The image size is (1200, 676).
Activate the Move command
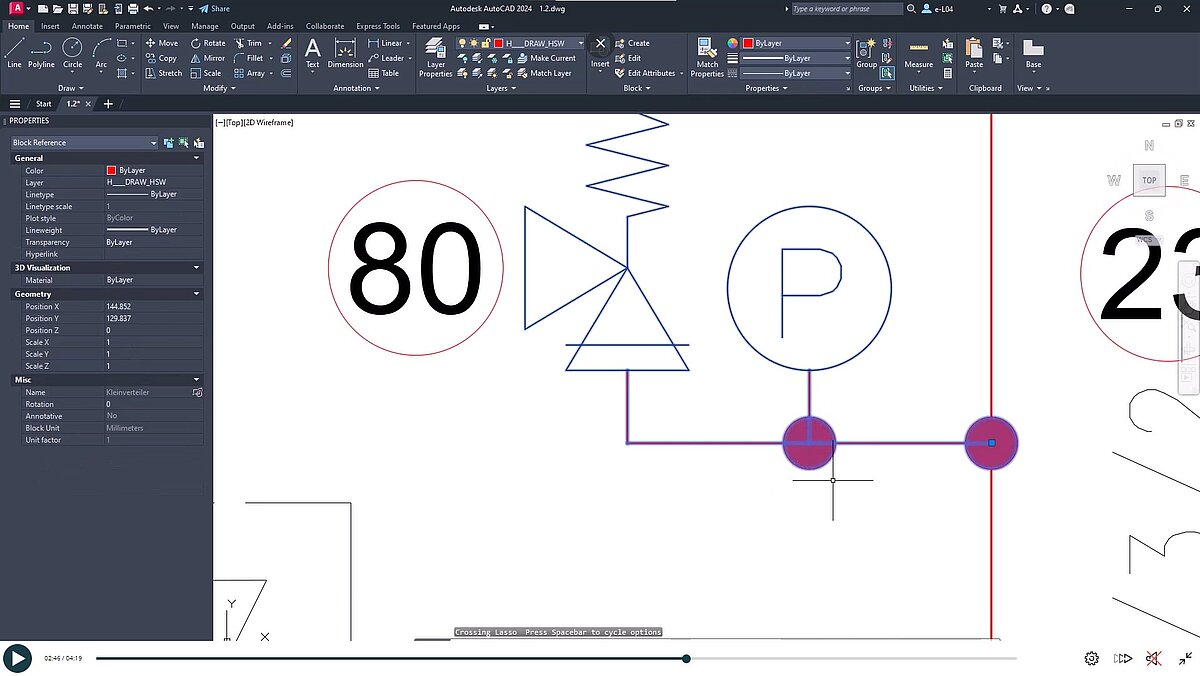click(162, 43)
